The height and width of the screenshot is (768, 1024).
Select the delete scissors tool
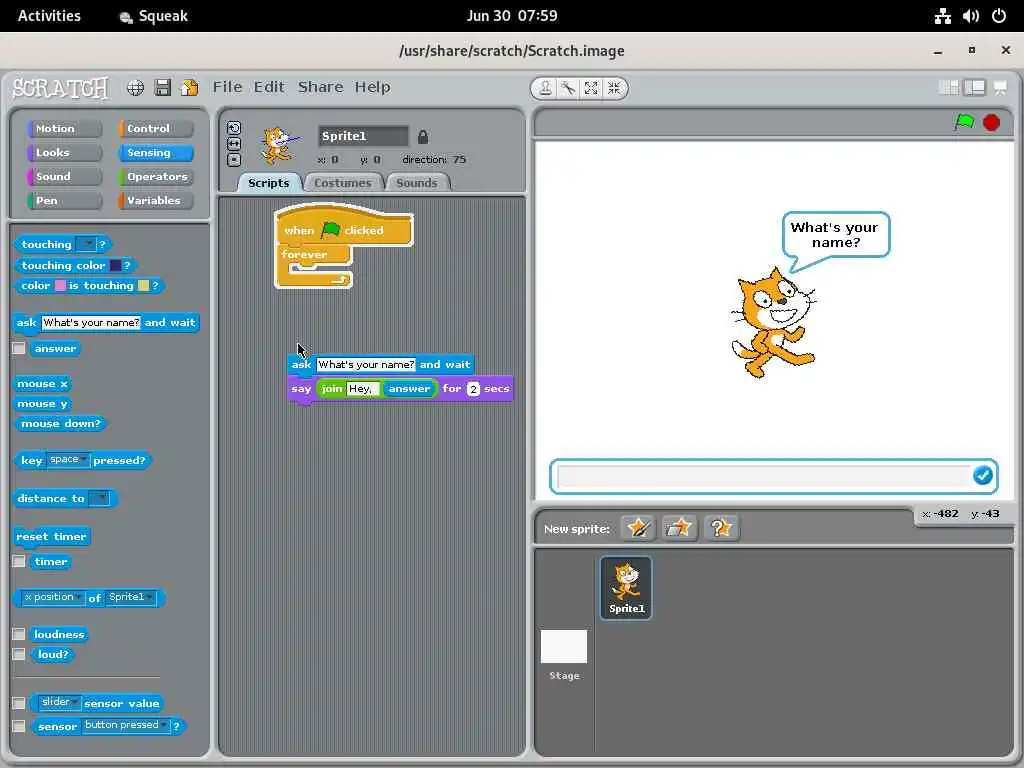click(568, 88)
